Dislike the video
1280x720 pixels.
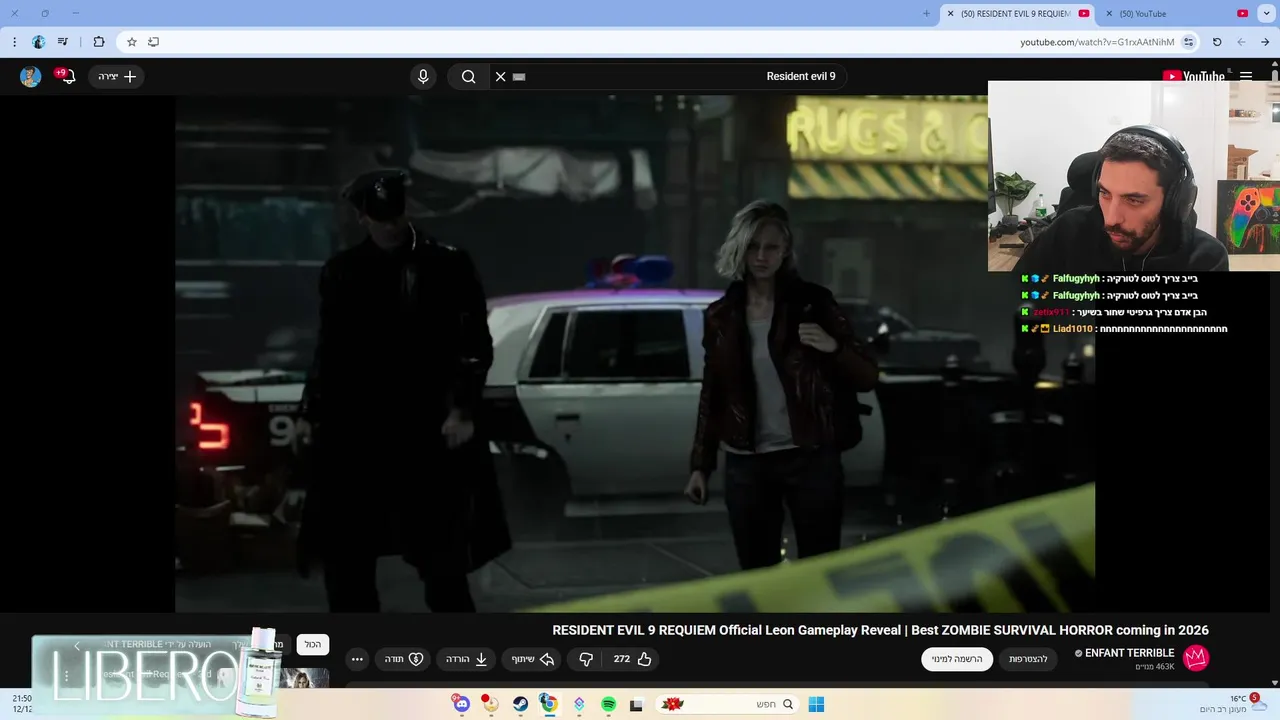586,659
